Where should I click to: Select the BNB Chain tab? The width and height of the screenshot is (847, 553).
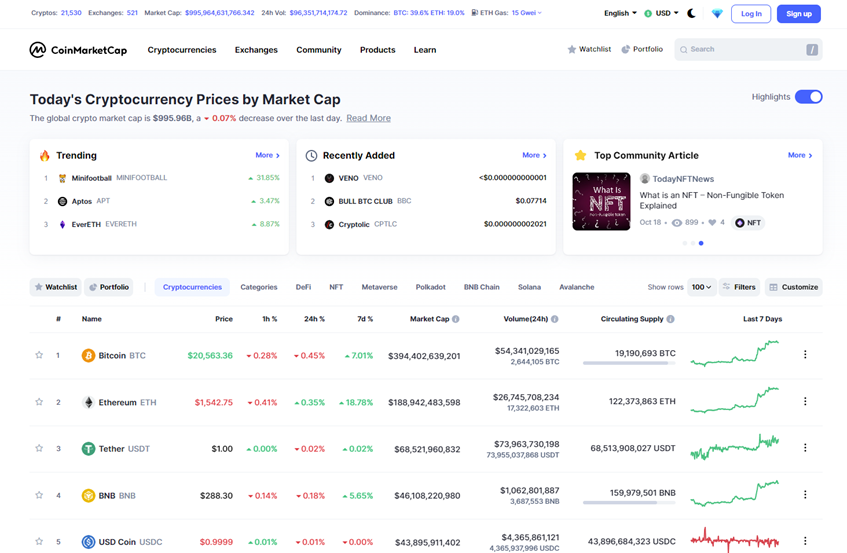tap(481, 287)
